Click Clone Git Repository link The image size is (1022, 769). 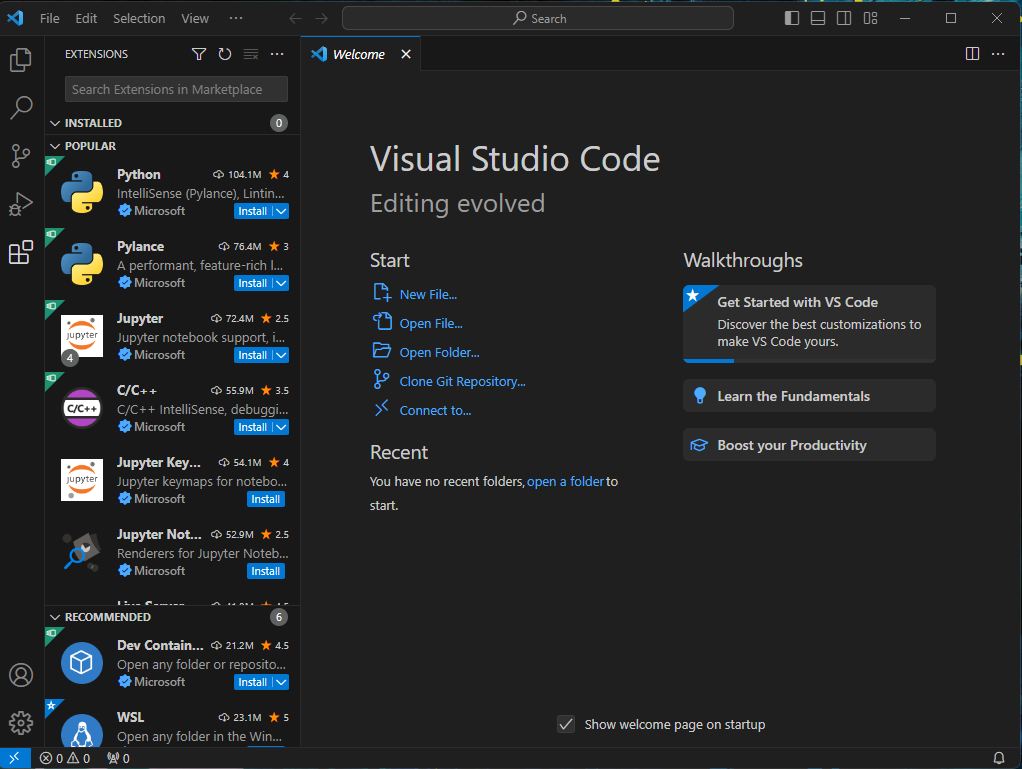pyautogui.click(x=462, y=381)
